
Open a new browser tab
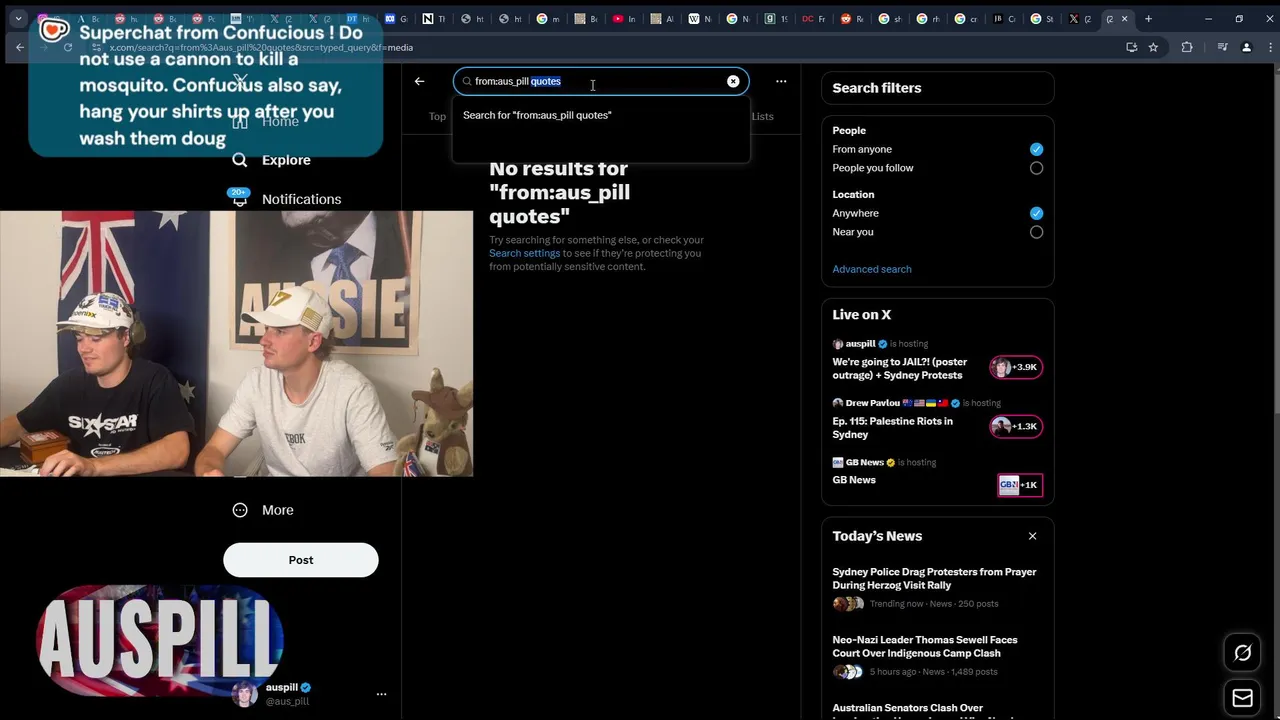point(1148,19)
